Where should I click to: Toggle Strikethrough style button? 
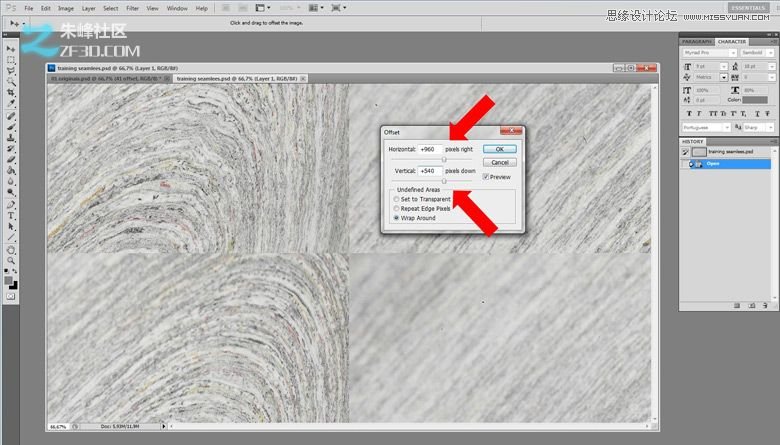[x=768, y=114]
